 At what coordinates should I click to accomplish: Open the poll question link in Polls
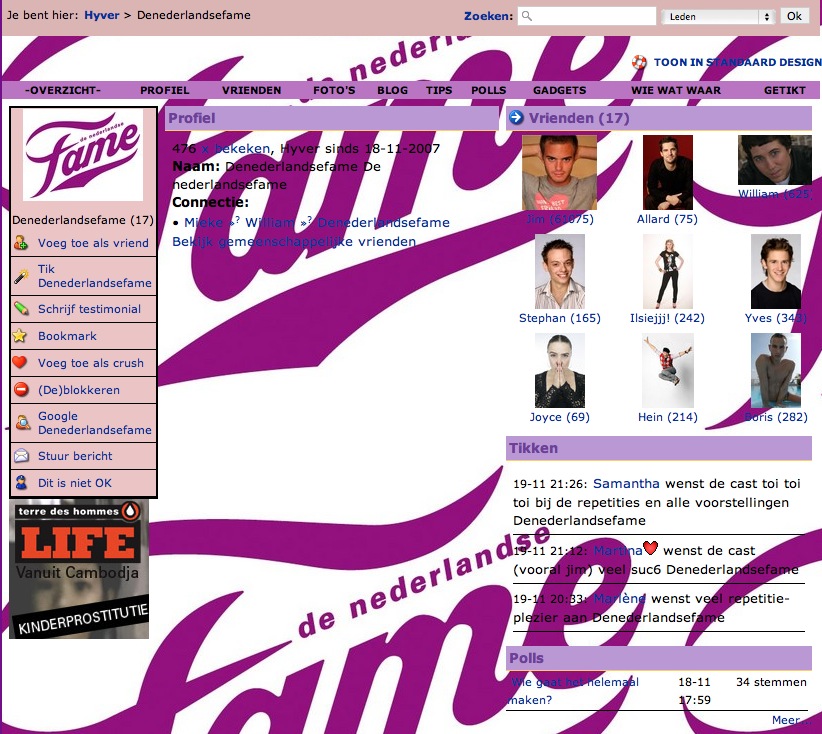tap(574, 691)
